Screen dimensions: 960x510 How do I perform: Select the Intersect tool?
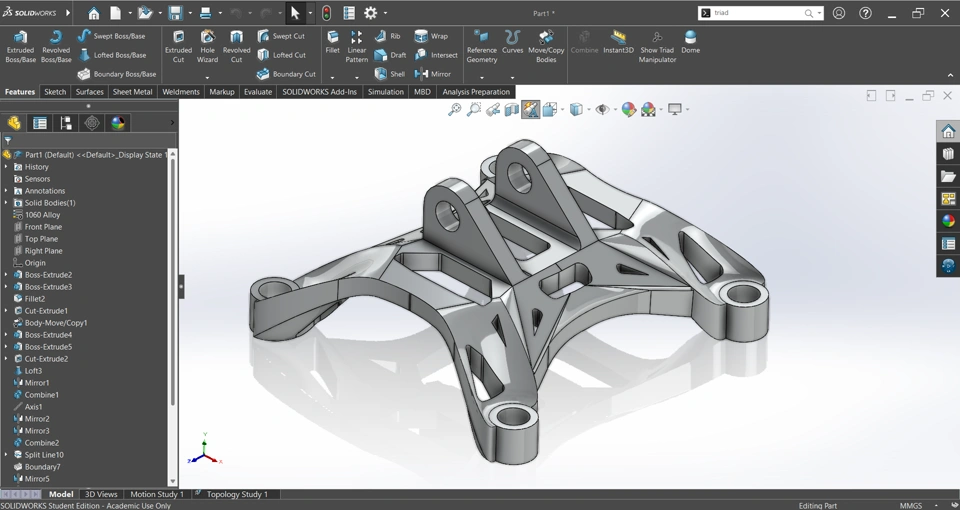tap(436, 55)
